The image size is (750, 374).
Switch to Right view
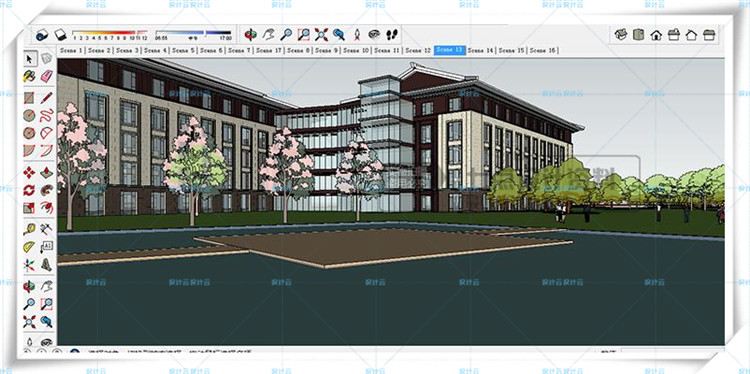point(673,34)
